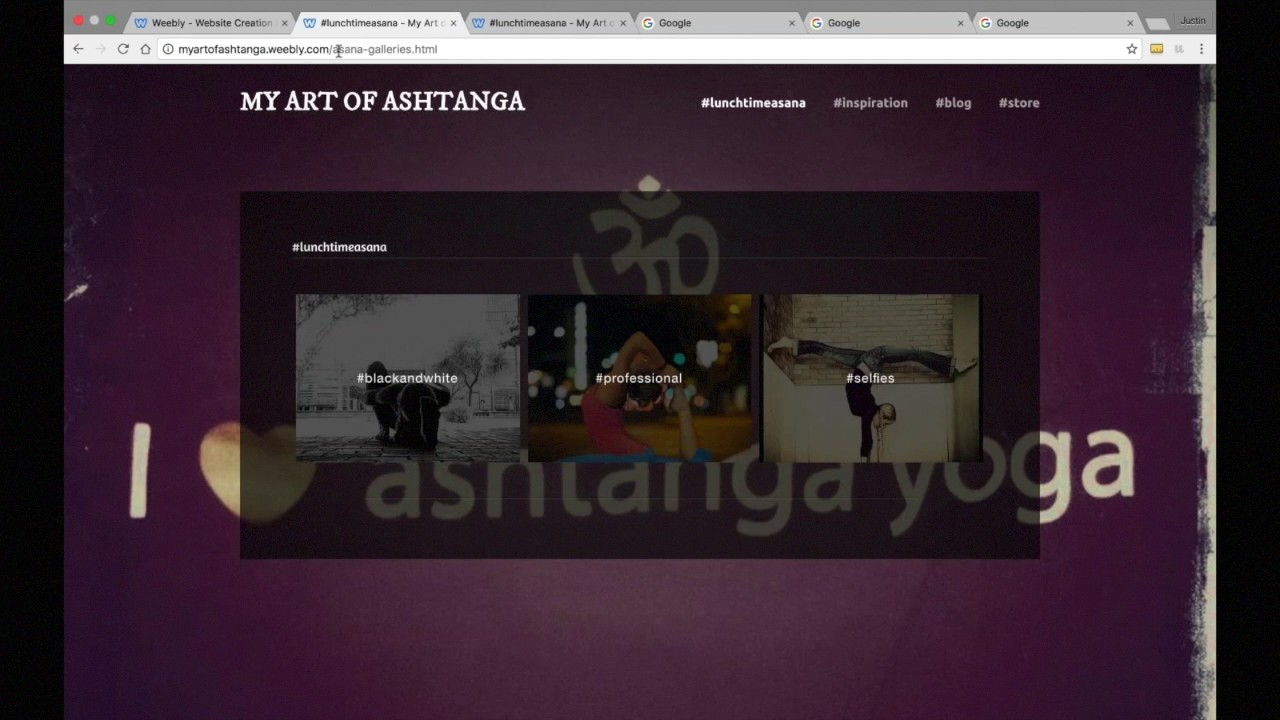1280x720 pixels.
Task: Click the MY ART OF ASHTANGA site title
Action: (x=382, y=101)
